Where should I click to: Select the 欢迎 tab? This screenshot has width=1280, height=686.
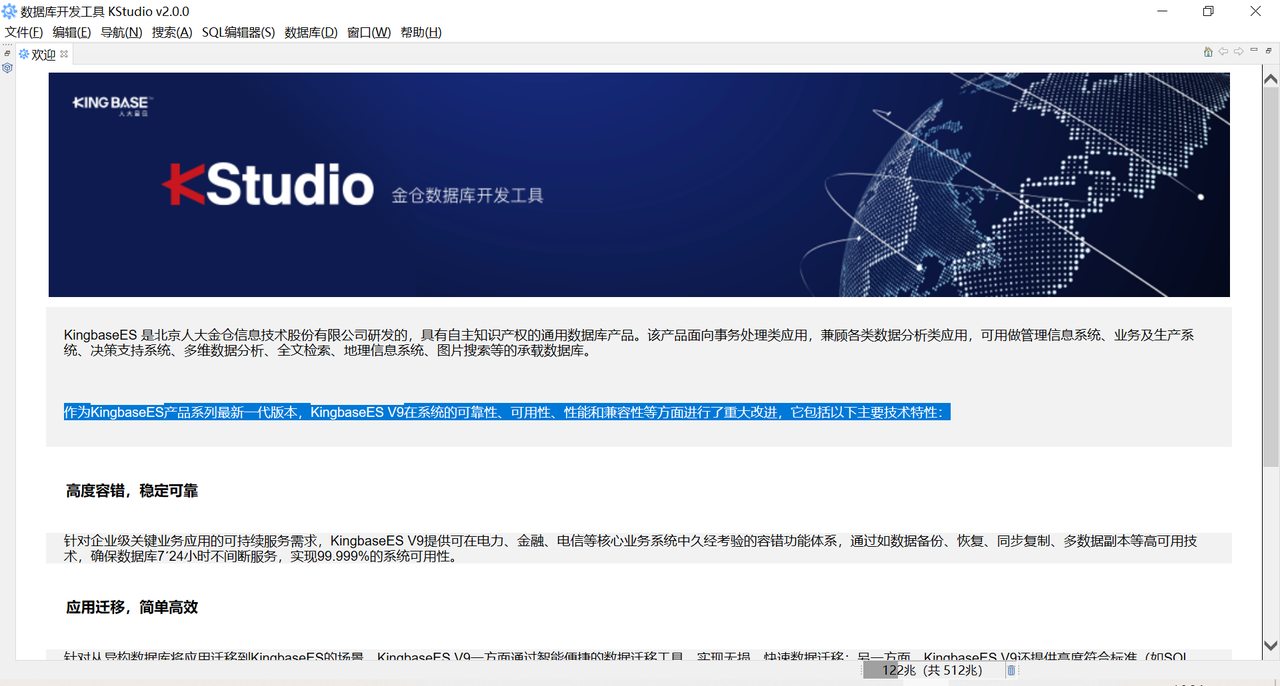[43, 55]
